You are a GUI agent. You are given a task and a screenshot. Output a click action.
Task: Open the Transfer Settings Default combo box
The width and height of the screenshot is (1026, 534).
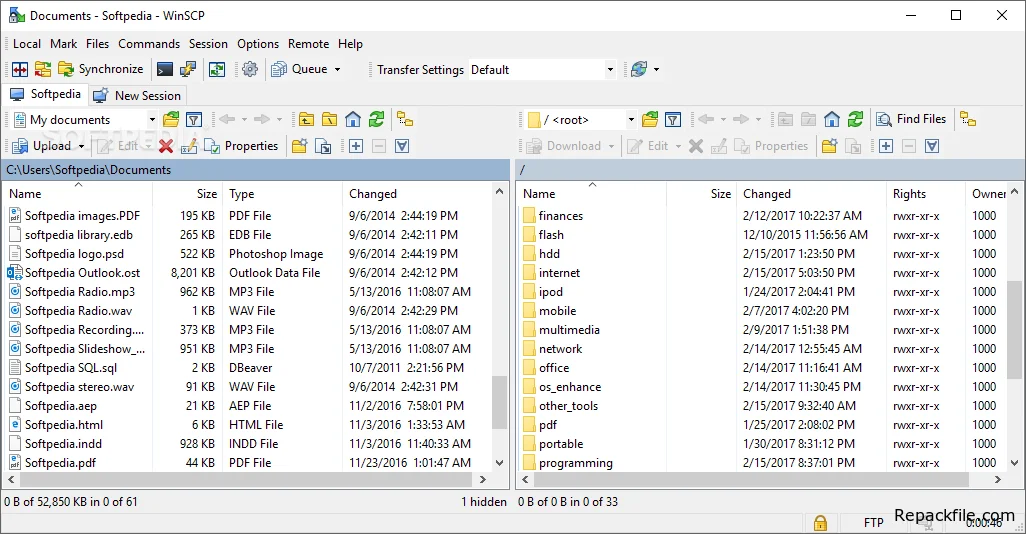(x=542, y=69)
